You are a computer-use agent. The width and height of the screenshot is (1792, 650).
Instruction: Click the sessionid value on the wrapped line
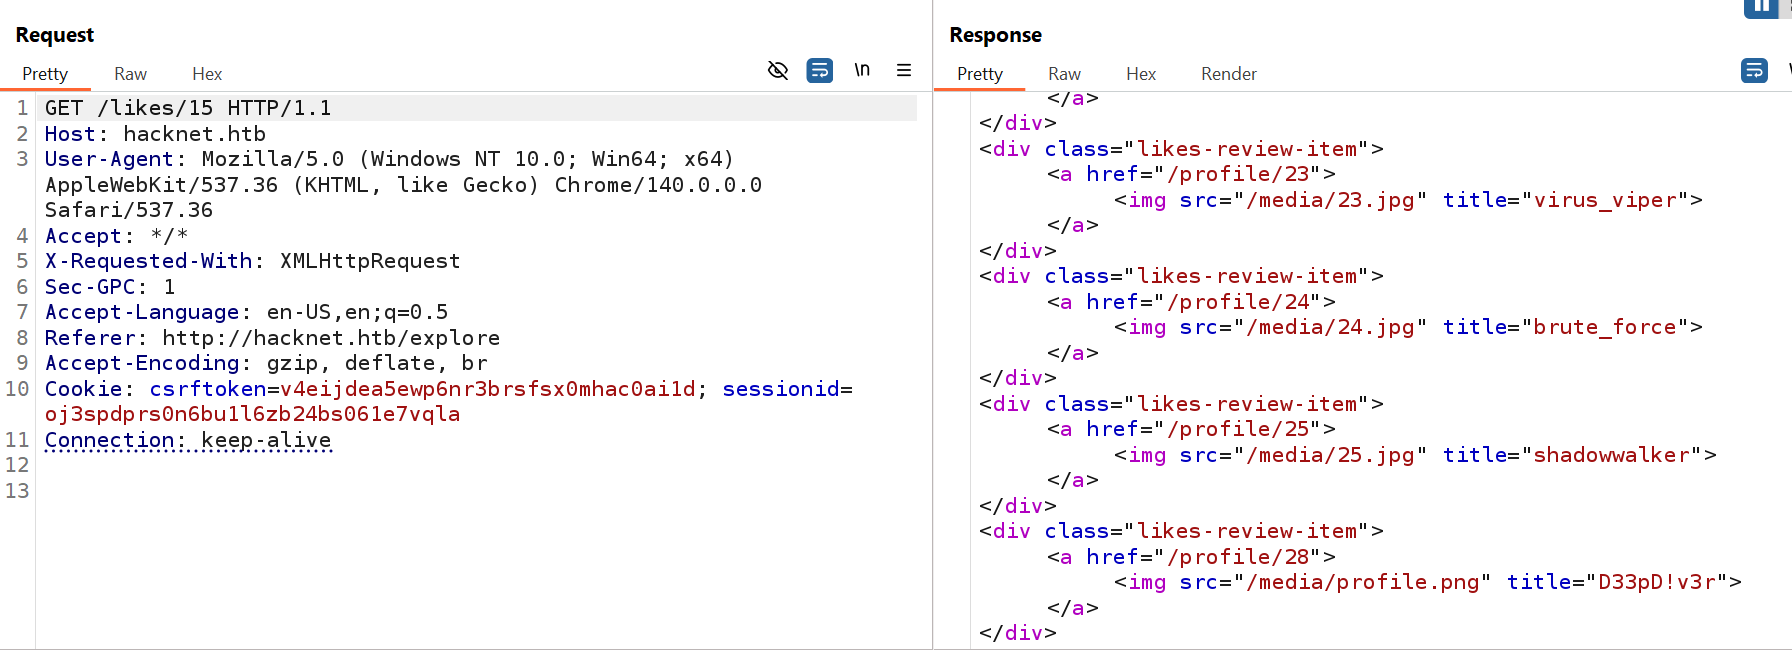(x=252, y=414)
